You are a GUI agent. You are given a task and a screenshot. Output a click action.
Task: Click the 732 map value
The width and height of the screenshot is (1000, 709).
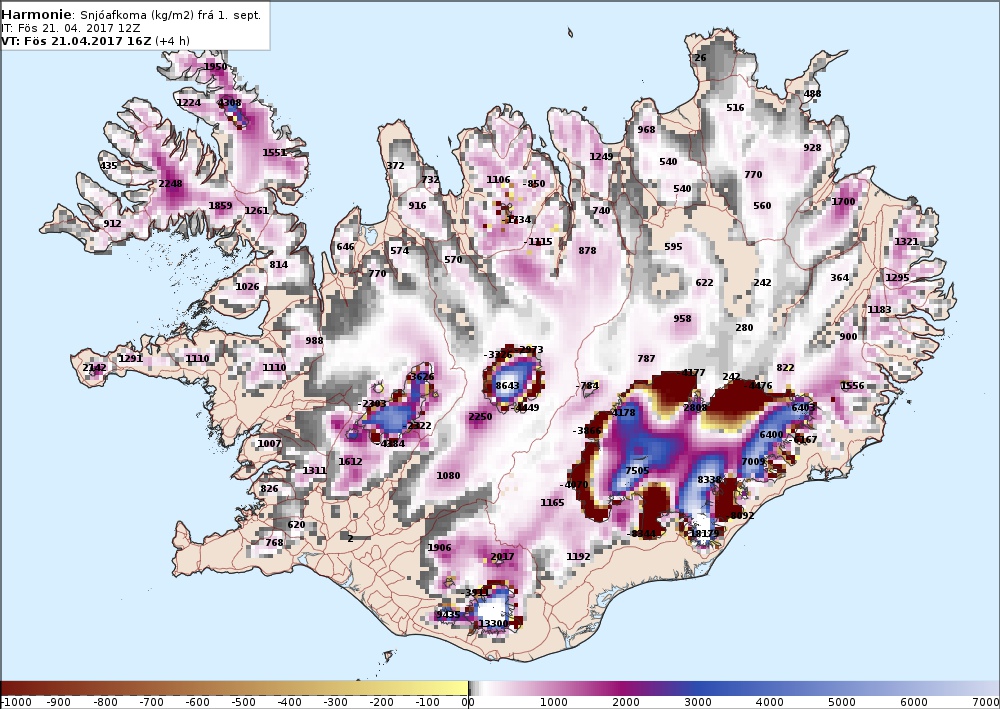point(430,180)
